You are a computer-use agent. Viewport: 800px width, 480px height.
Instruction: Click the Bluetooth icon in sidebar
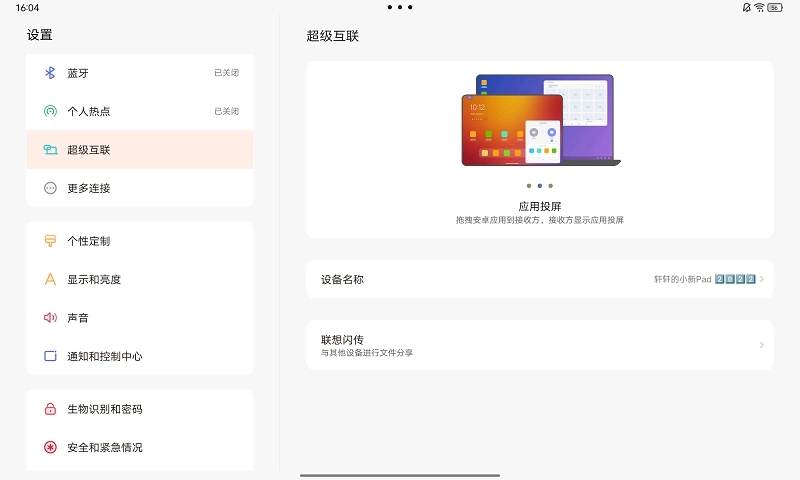50,73
